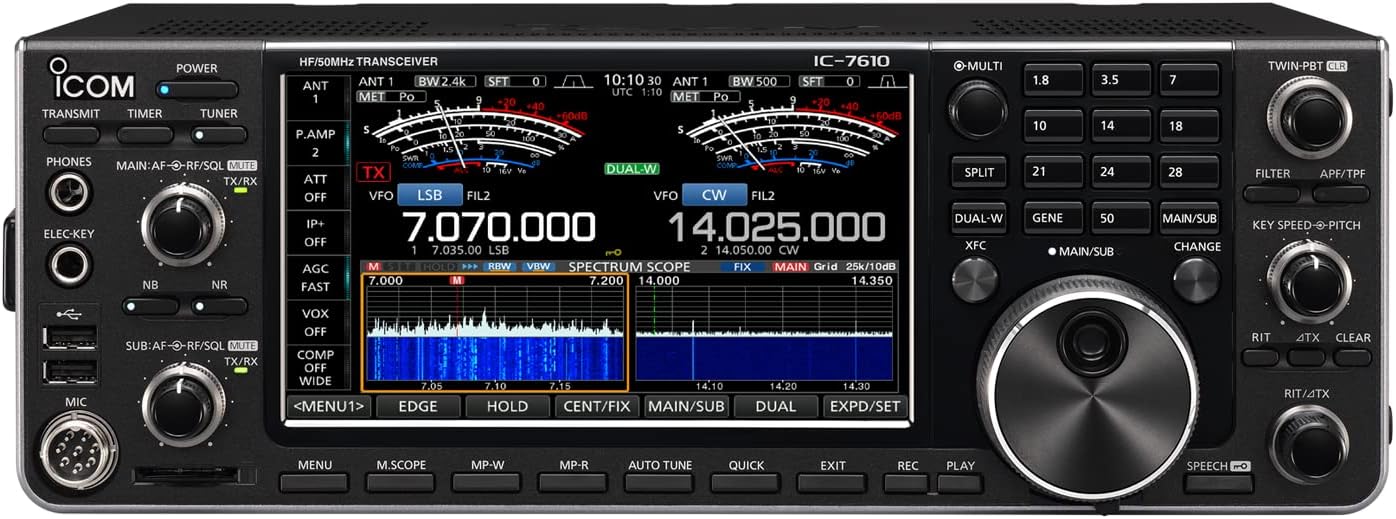Tap the <MENU1> scope menu key
Image resolution: width=1396 pixels, height=519 pixels.
(328, 406)
